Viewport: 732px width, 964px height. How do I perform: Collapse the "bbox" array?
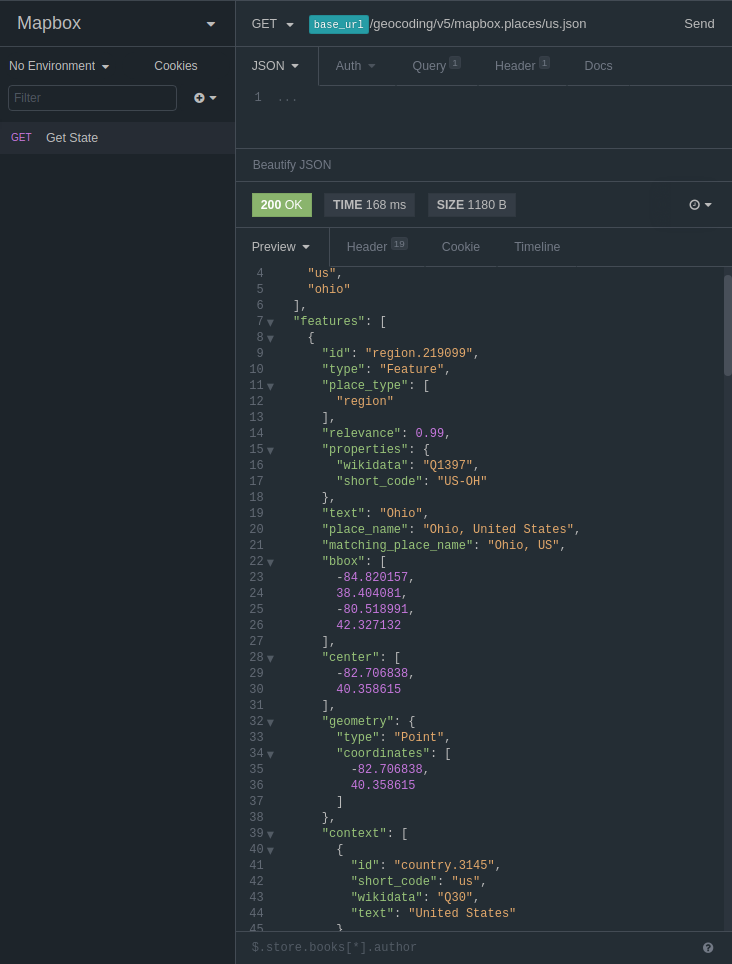(270, 562)
